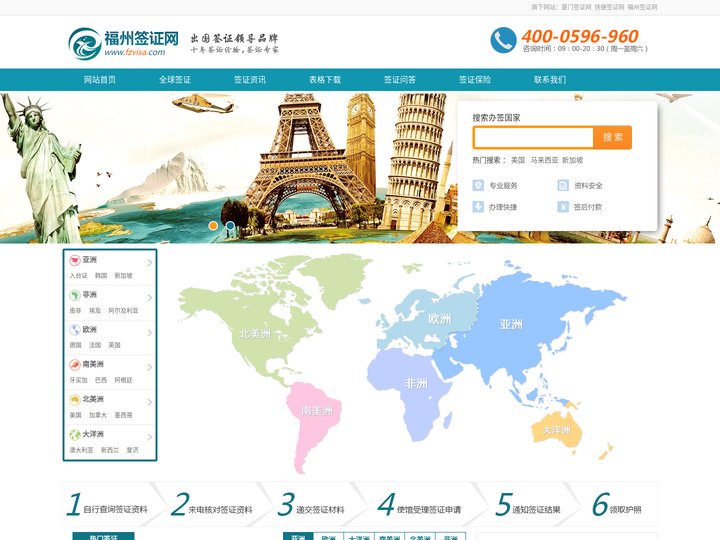720x540 pixels.
Task: Click the 南美洲 continent icon in sidebar
Action: point(75,365)
